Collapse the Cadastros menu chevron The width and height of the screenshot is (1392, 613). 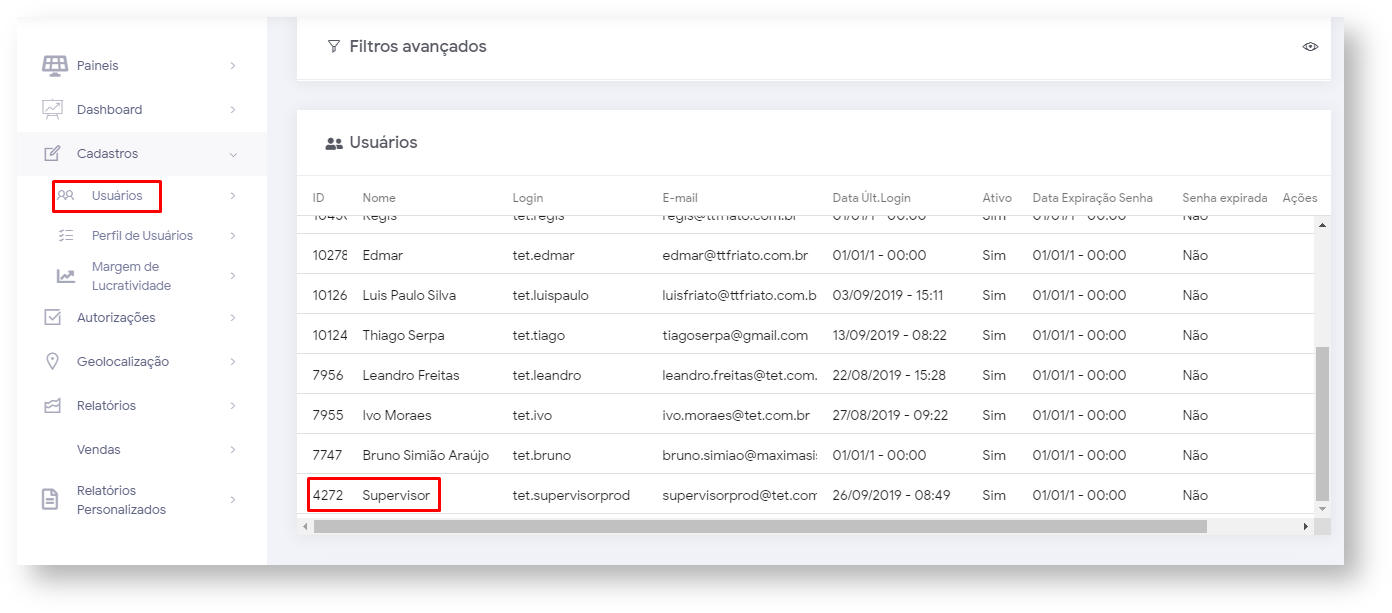tap(233, 154)
